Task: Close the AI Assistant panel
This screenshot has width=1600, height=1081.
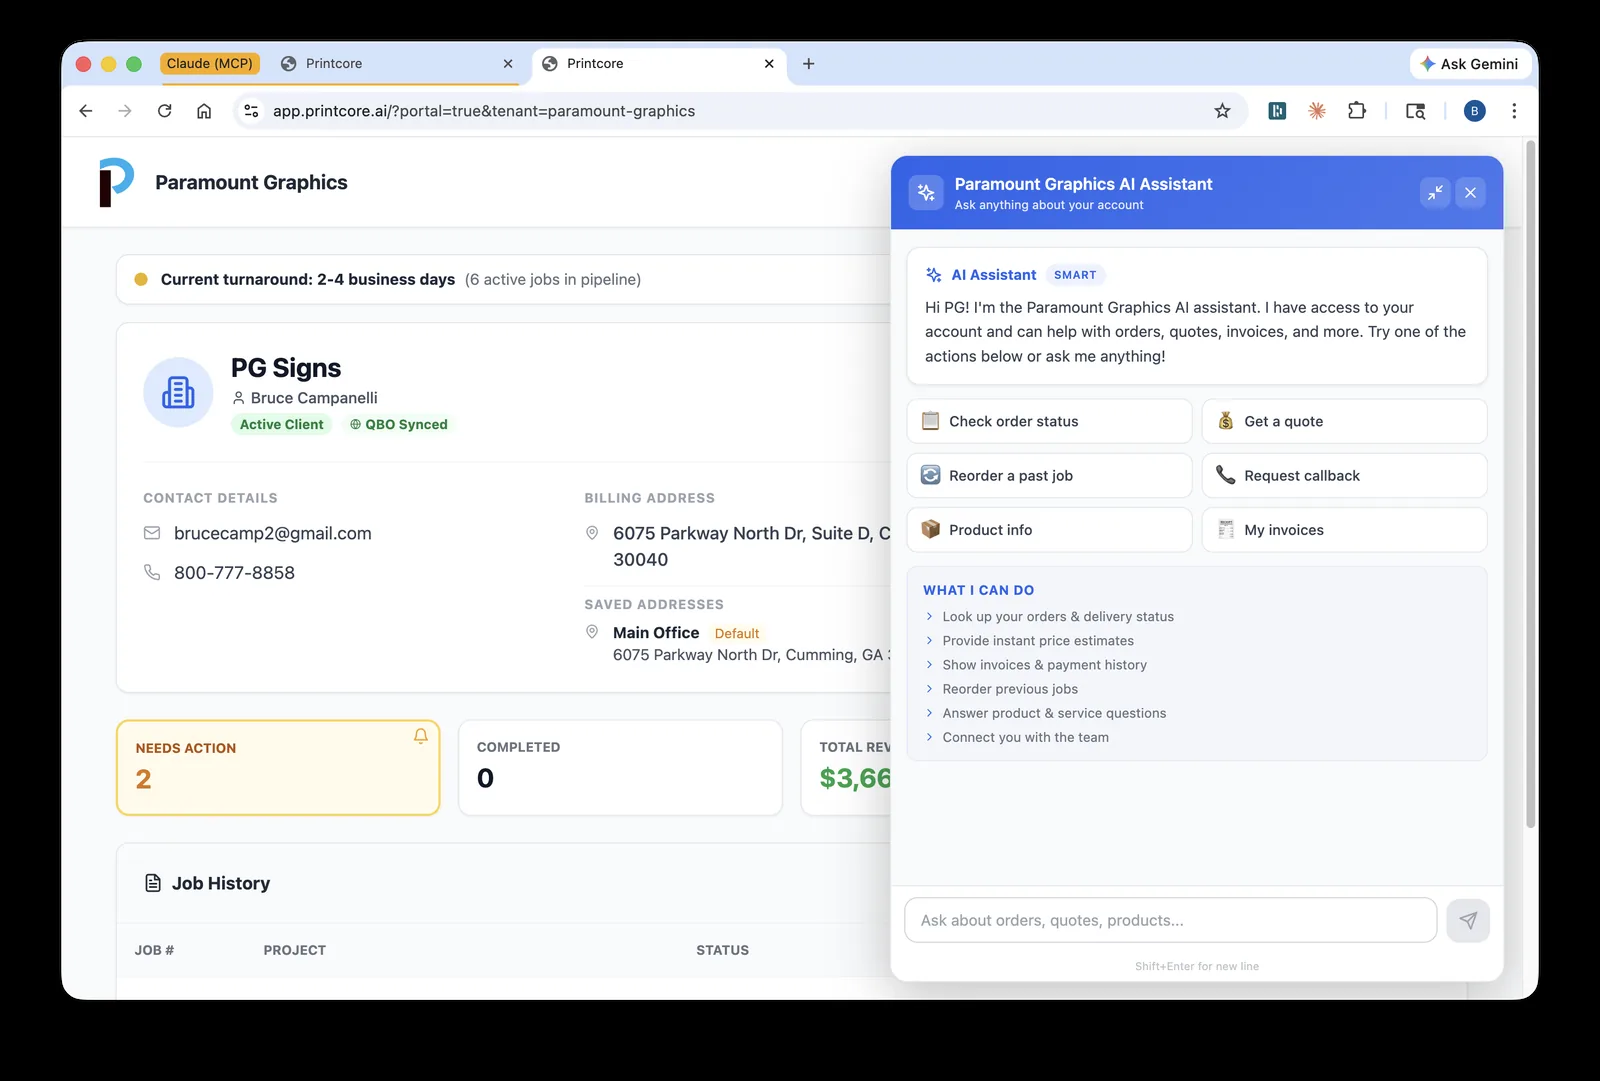Action: (x=1470, y=193)
